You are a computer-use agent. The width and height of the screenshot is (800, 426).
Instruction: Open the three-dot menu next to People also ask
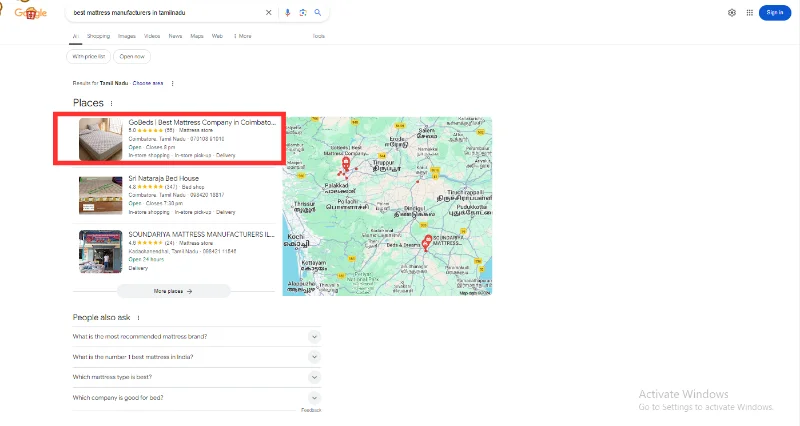click(138, 318)
